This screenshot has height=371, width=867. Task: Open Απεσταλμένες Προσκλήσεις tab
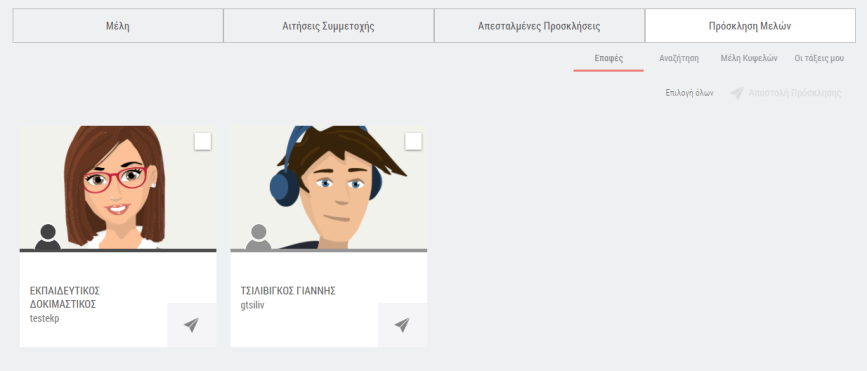tap(539, 25)
